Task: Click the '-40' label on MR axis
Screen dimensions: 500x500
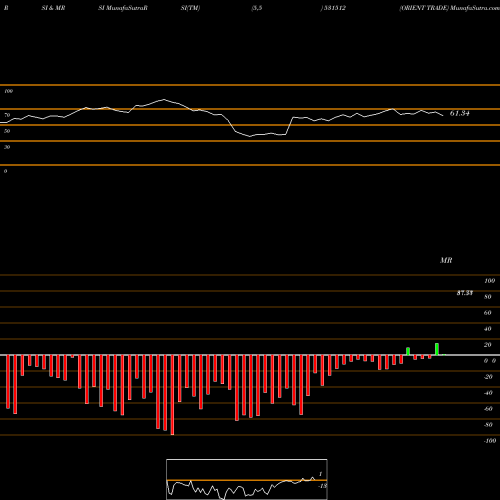Action: click(488, 393)
